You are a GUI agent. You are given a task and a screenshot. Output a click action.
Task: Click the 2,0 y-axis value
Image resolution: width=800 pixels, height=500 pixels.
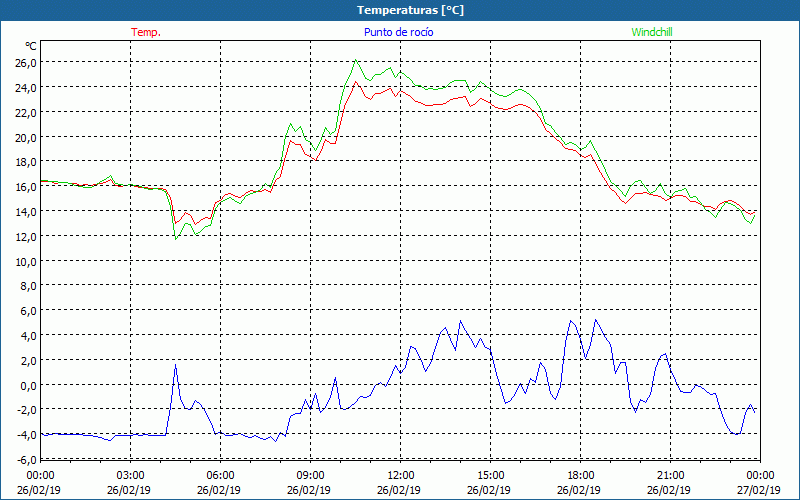pyautogui.click(x=28, y=361)
